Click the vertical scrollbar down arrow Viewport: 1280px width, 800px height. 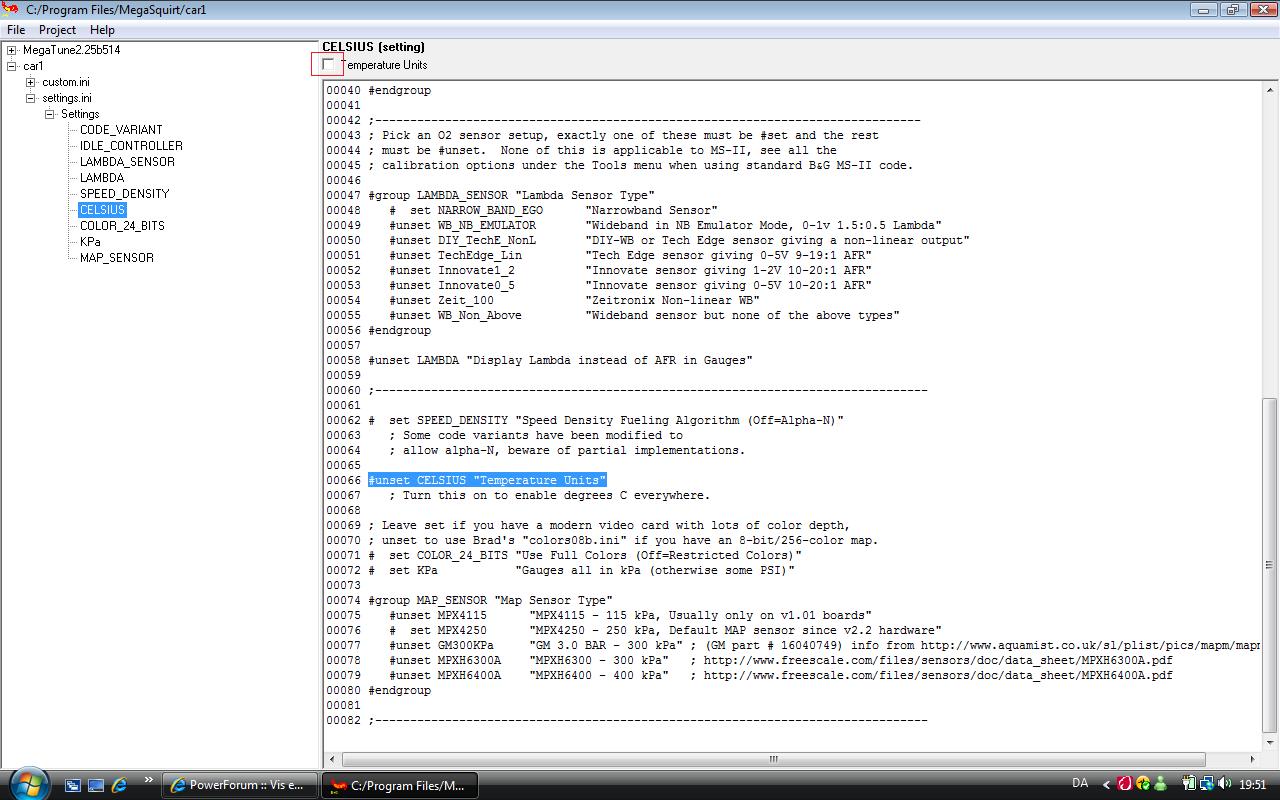point(1271,743)
